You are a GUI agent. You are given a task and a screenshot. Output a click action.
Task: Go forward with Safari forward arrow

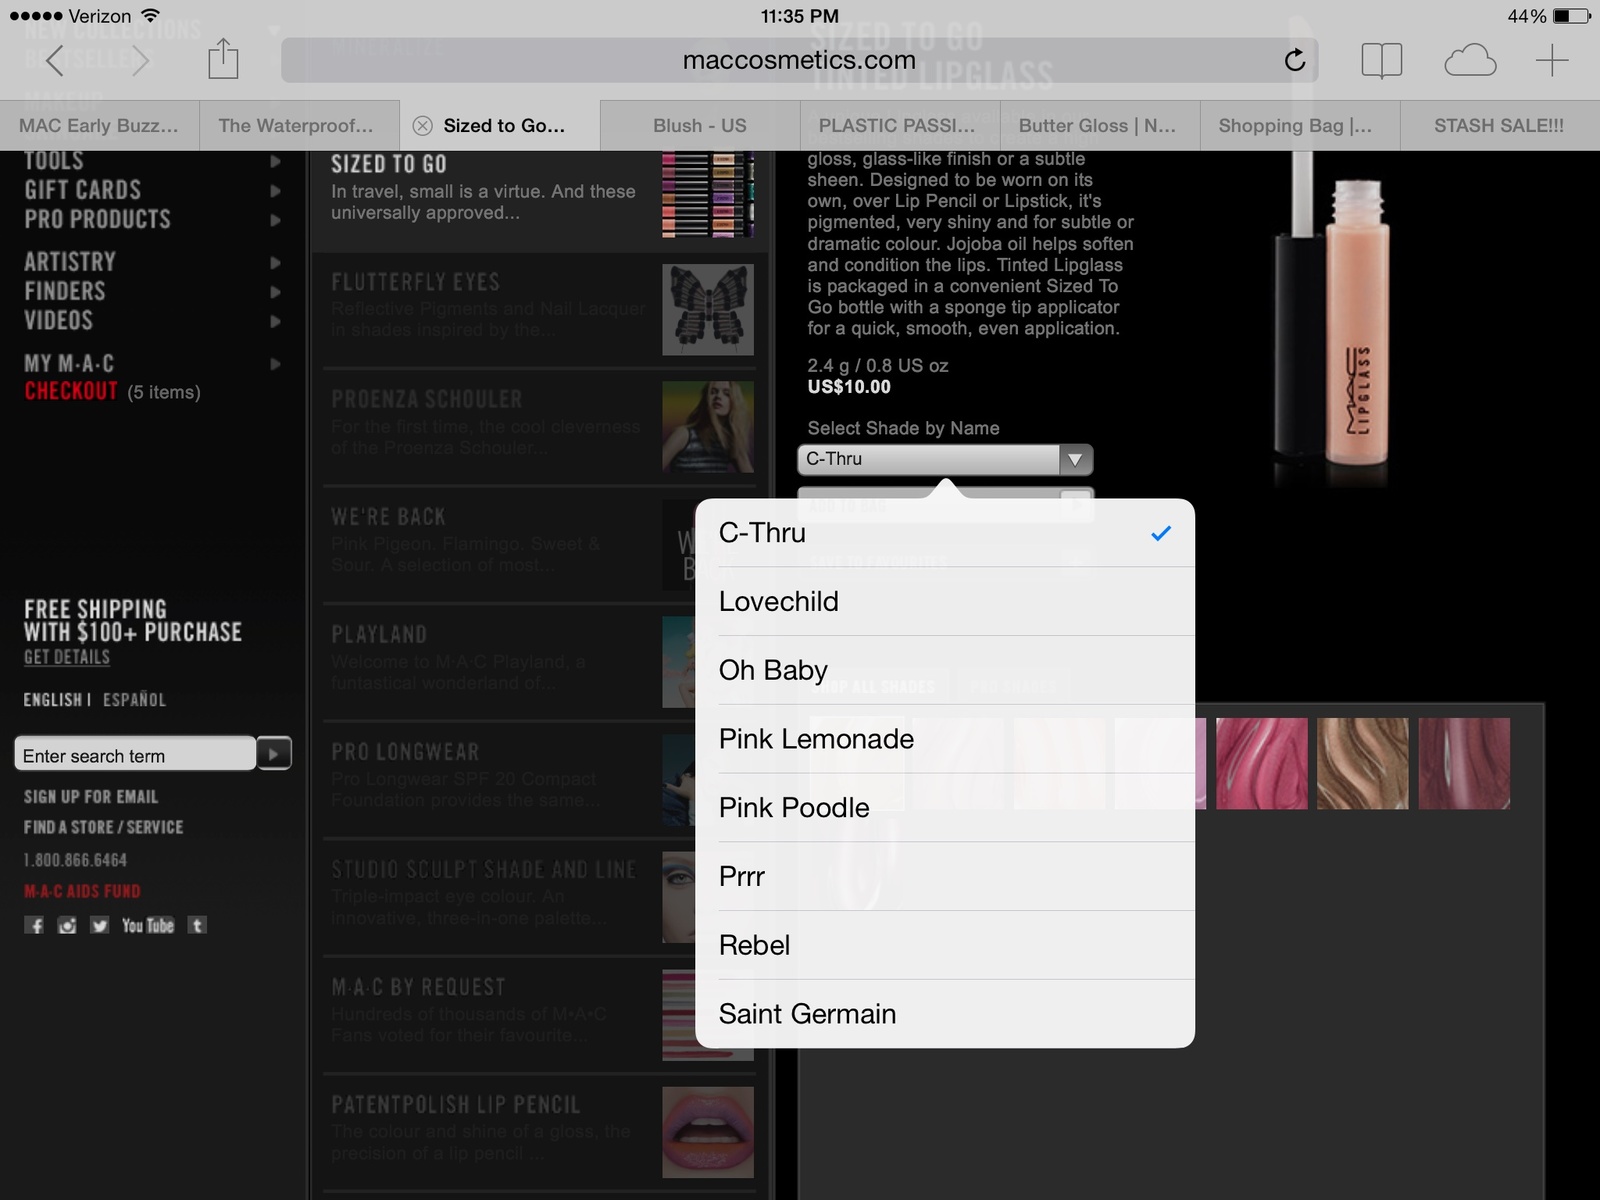coord(140,61)
